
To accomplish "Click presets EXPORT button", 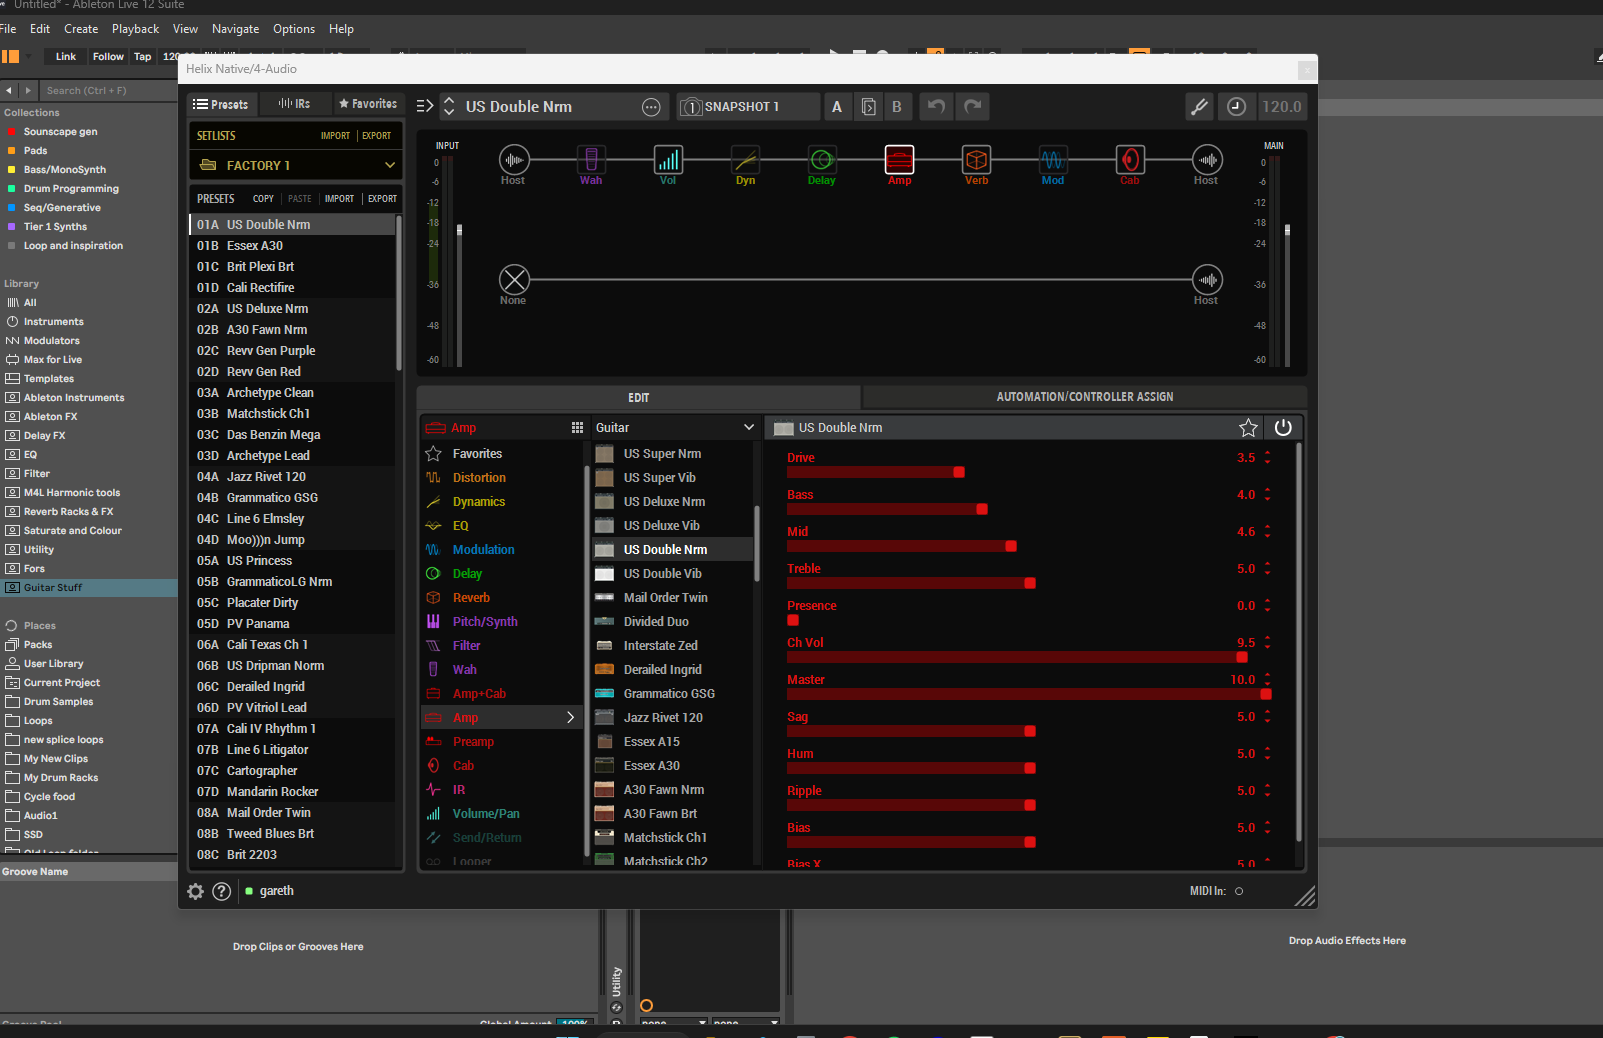I will point(382,199).
